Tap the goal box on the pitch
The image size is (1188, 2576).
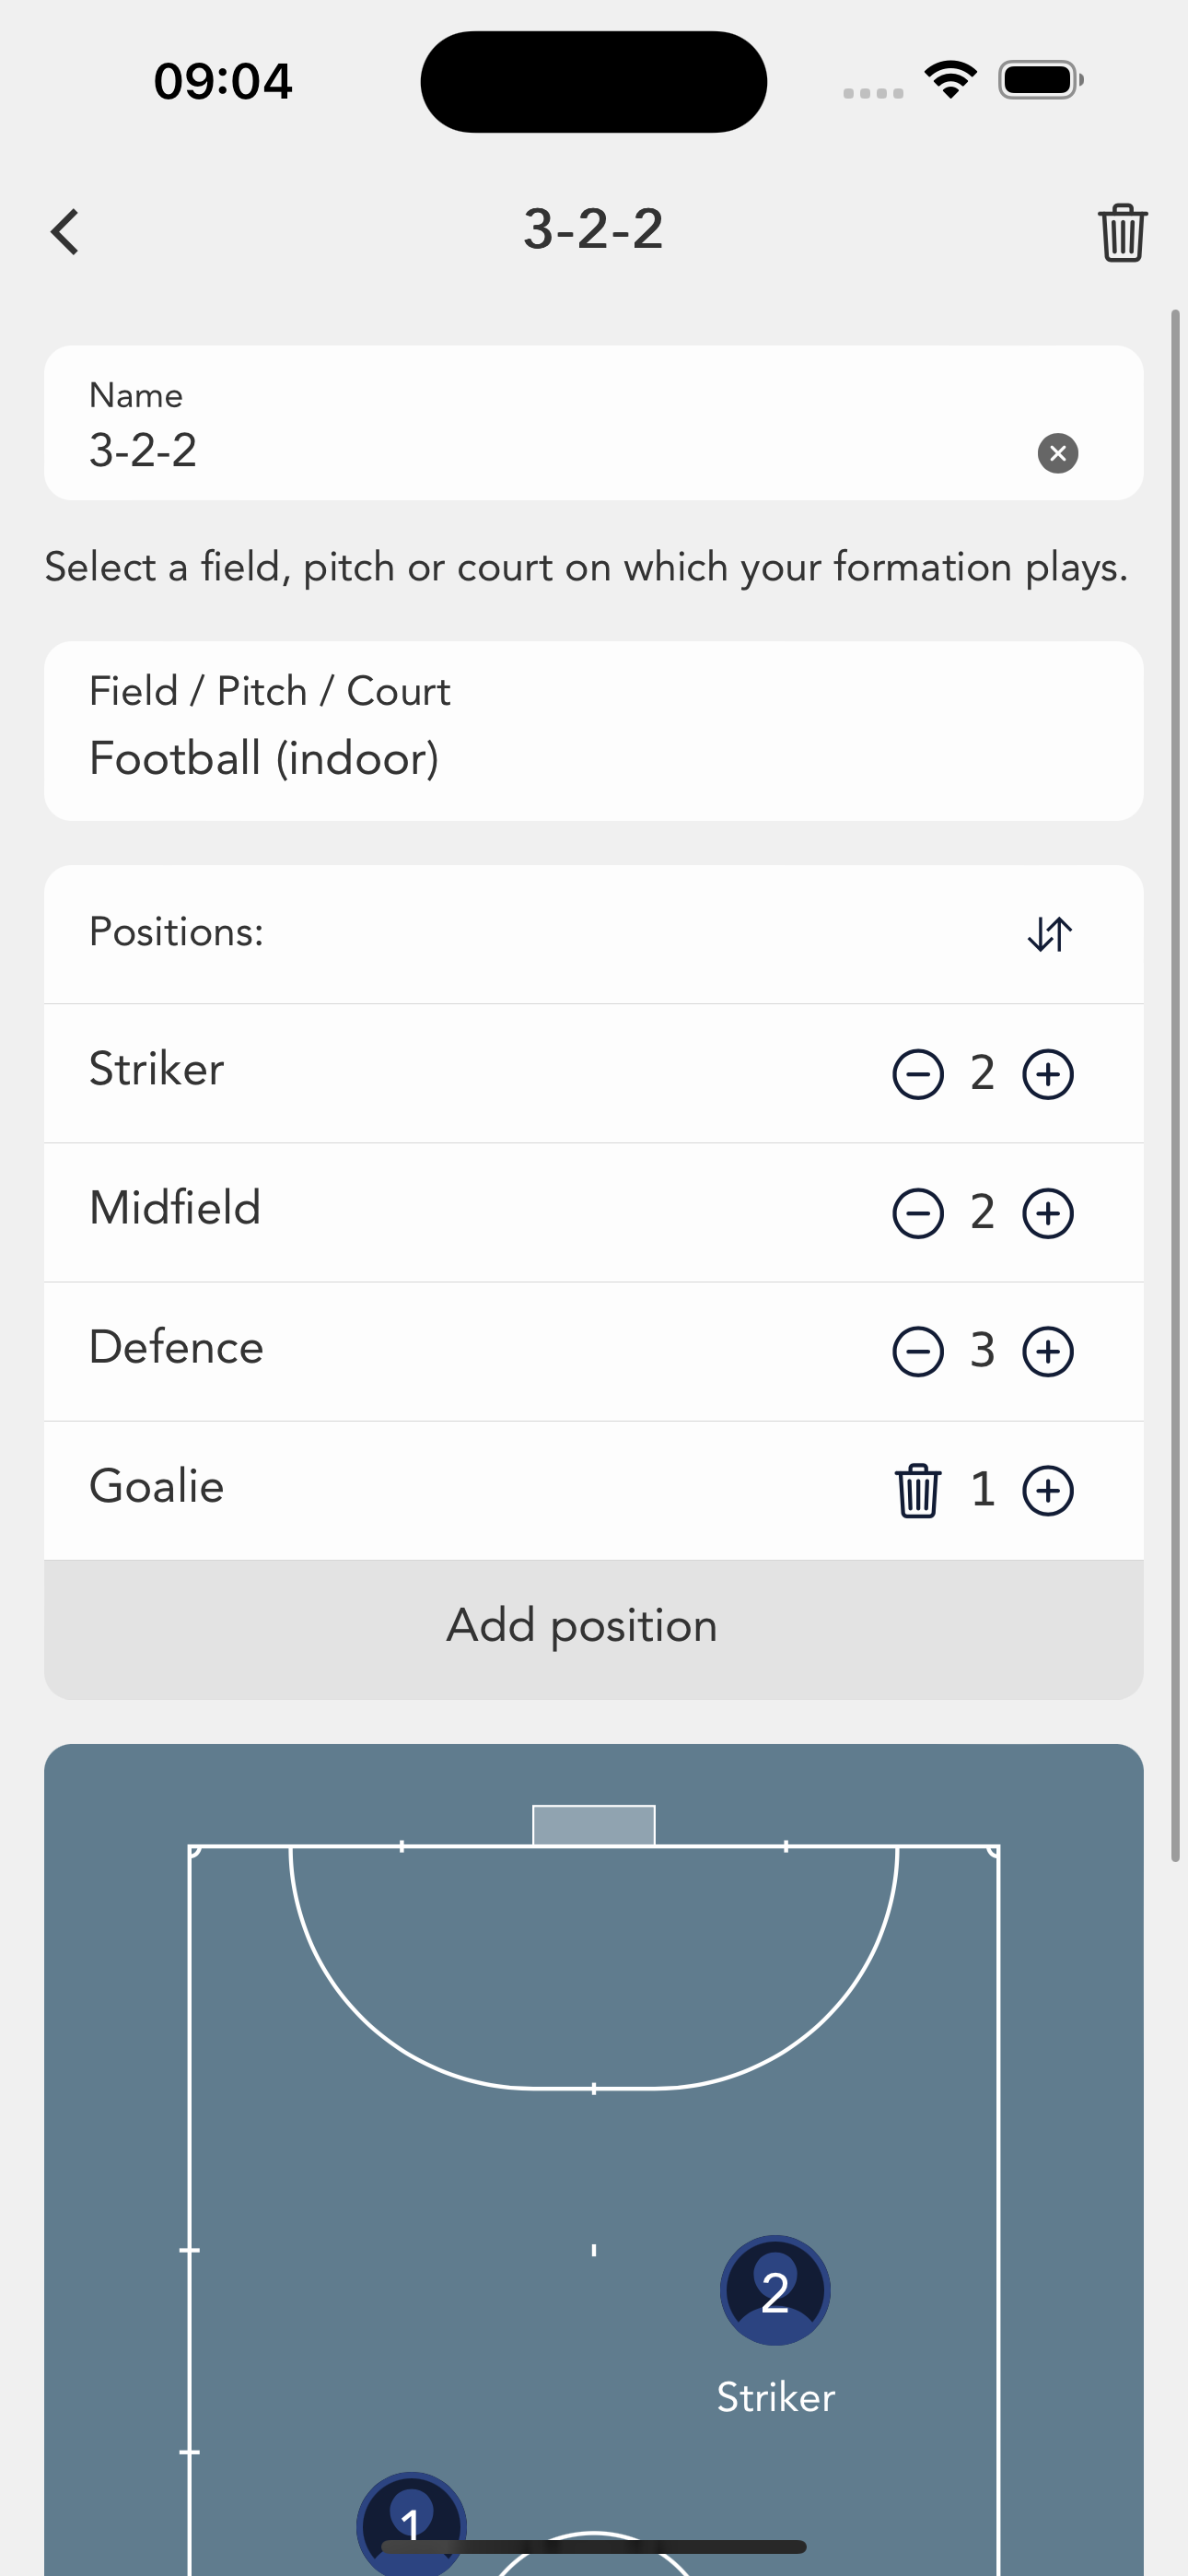pyautogui.click(x=594, y=1825)
